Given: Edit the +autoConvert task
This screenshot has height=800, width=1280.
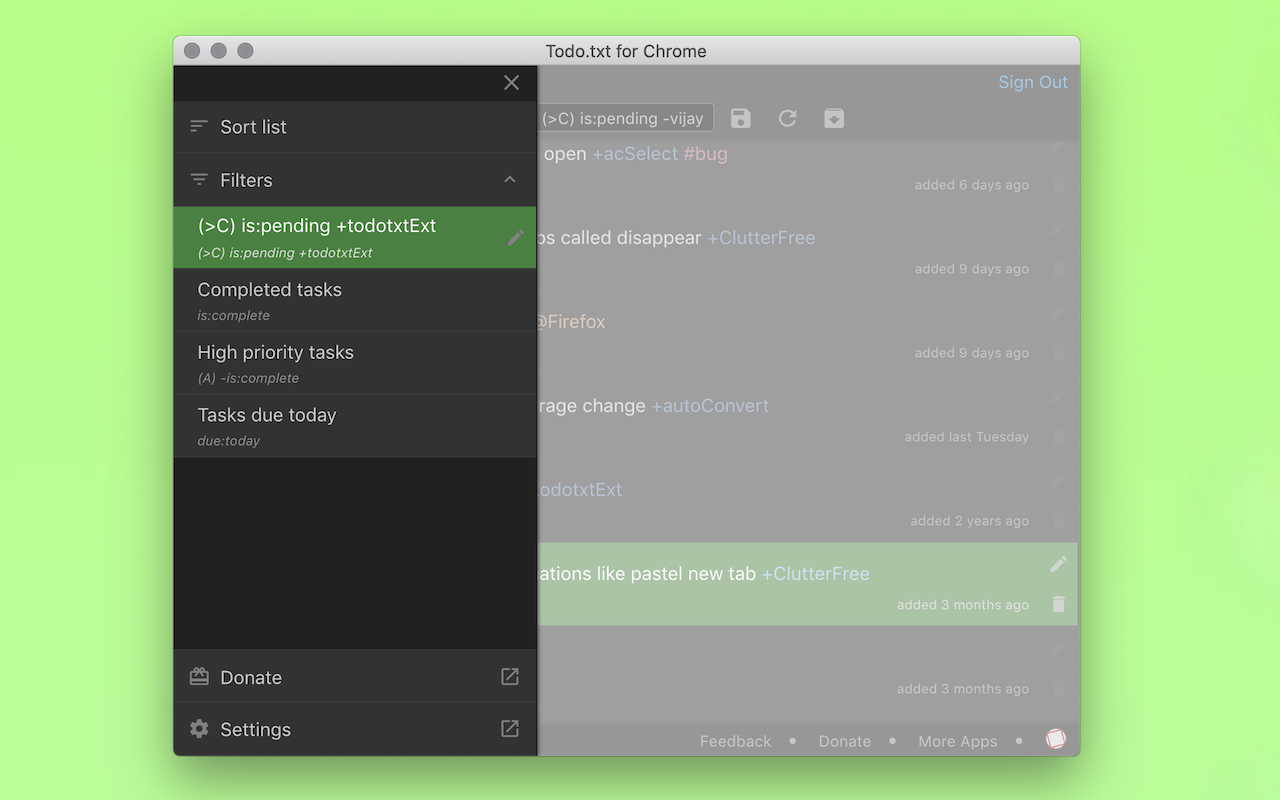Looking at the screenshot, I should click(1058, 396).
